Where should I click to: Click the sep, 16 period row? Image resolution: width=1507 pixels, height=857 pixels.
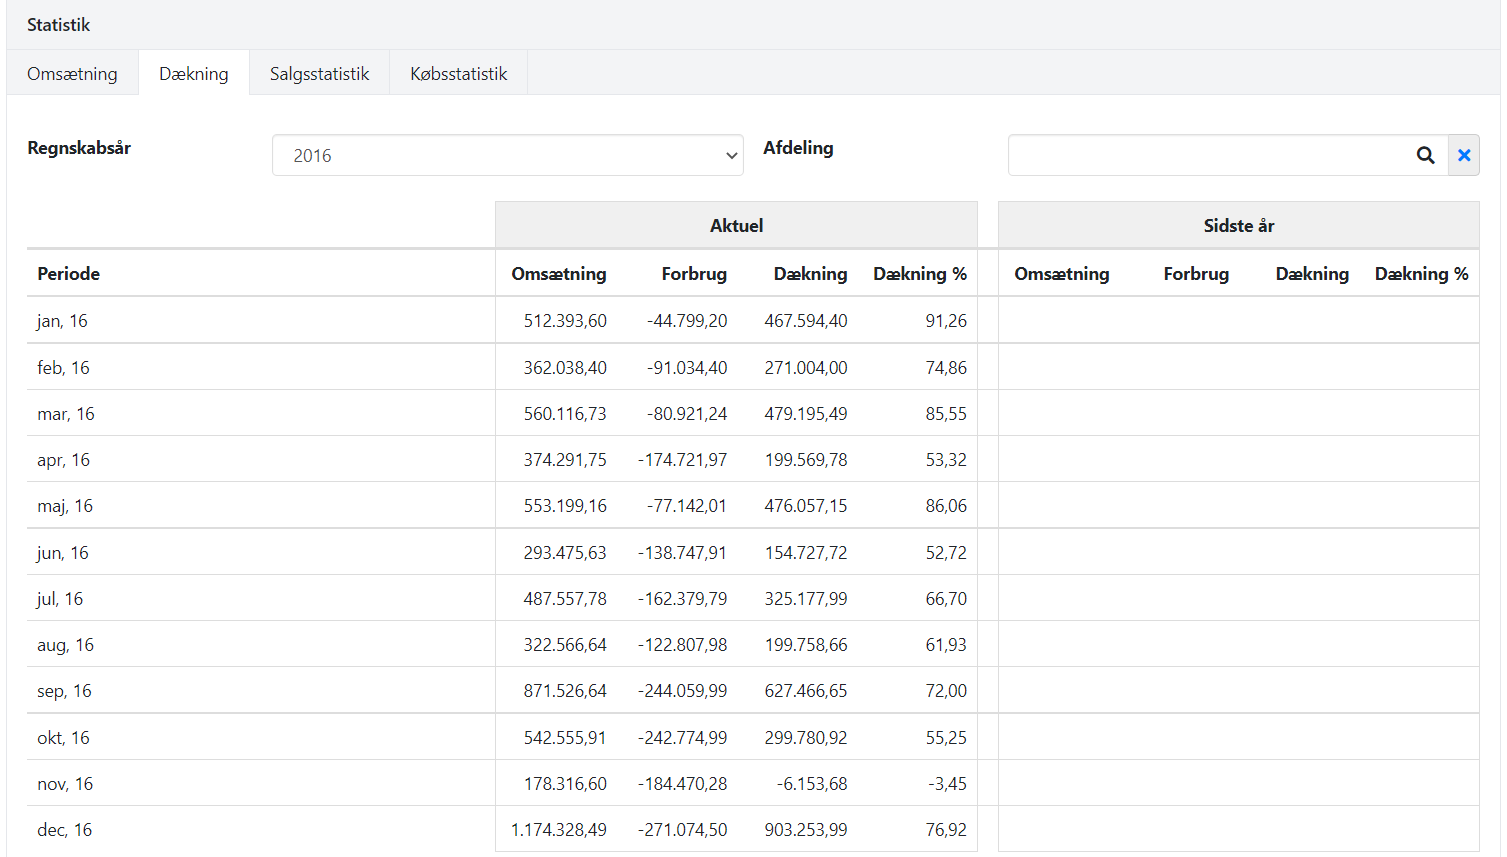64,691
